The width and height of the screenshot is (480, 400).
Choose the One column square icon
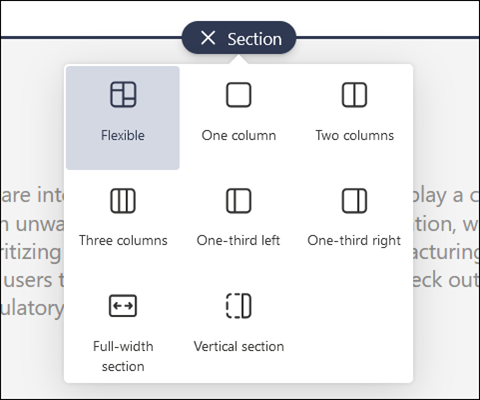(239, 95)
